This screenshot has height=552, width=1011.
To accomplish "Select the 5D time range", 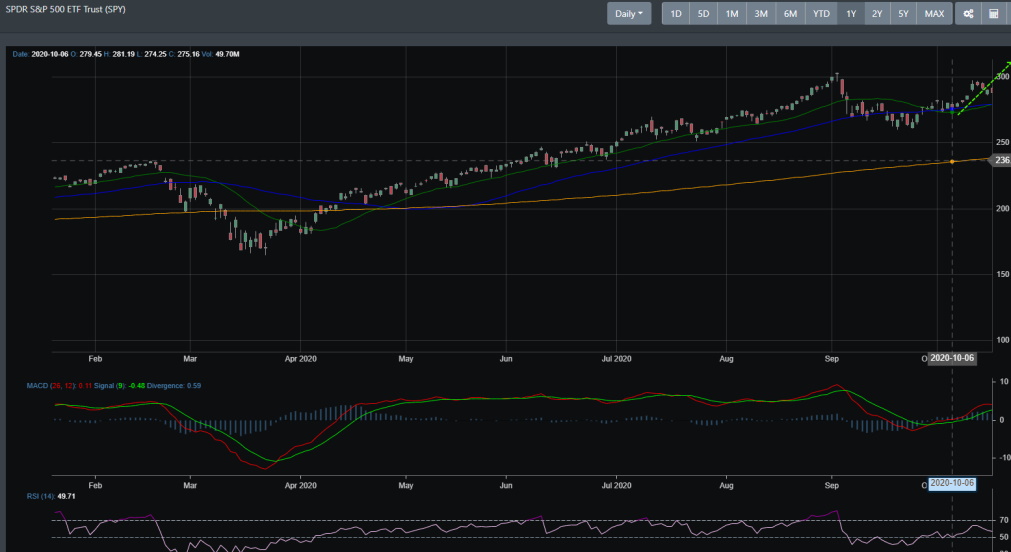I will click(703, 14).
